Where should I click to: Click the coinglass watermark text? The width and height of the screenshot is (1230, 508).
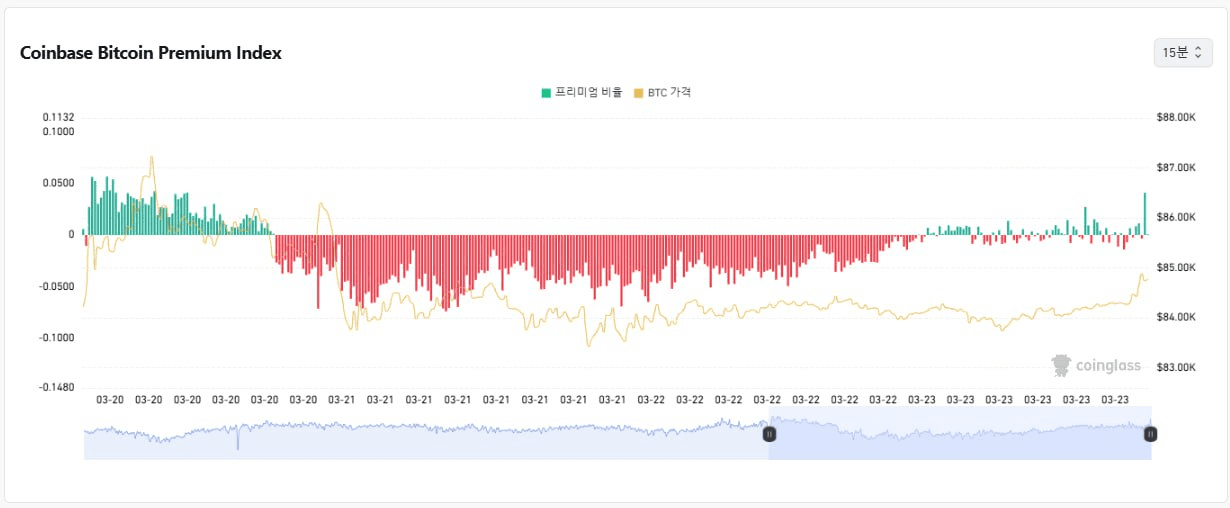coord(1108,366)
